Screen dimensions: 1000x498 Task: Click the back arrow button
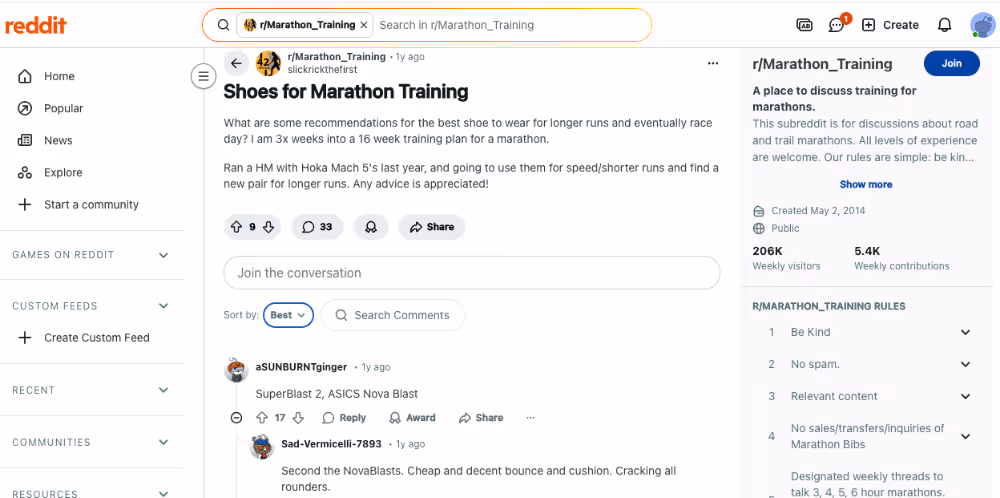(x=236, y=63)
